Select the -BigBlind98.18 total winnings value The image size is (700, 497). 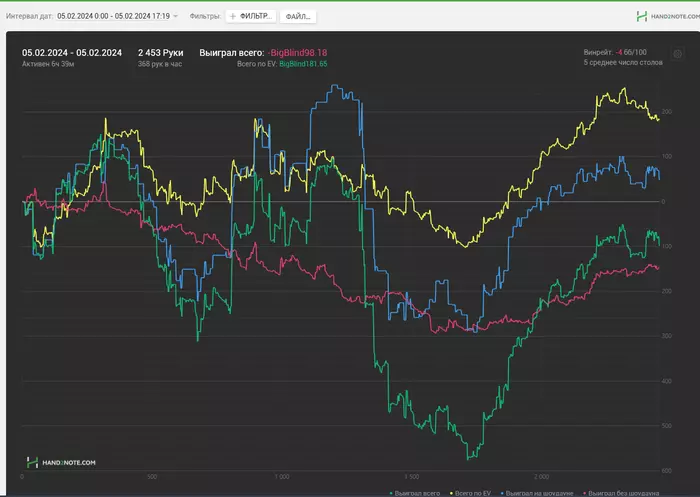coord(297,53)
